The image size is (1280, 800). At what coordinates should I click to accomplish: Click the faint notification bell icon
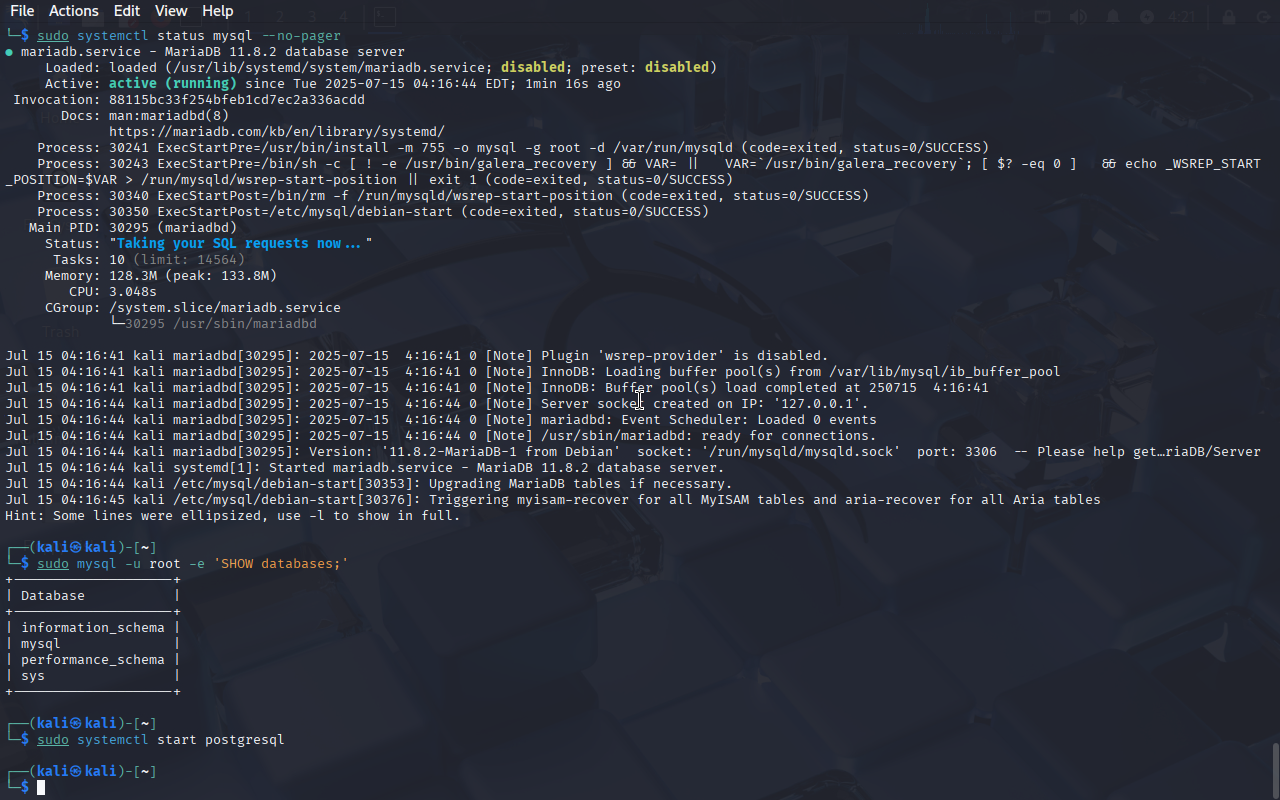pyautogui.click(x=1113, y=16)
